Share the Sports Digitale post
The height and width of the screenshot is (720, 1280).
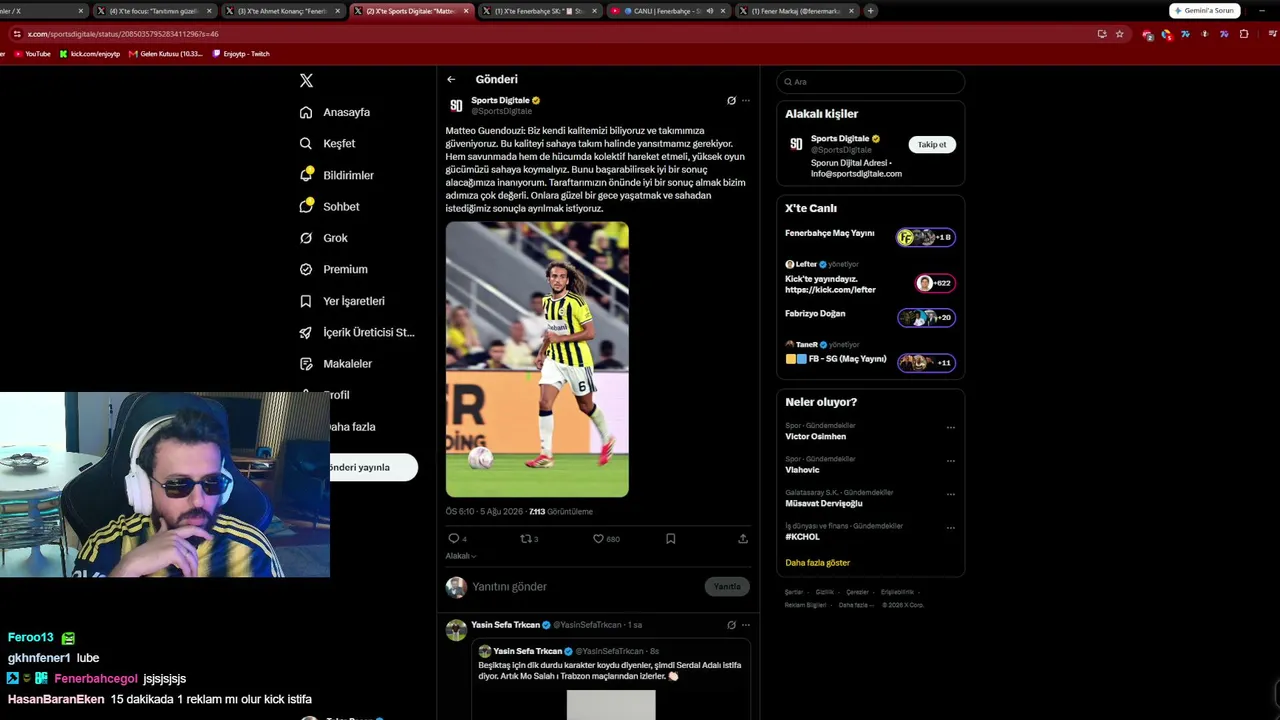pyautogui.click(x=743, y=538)
